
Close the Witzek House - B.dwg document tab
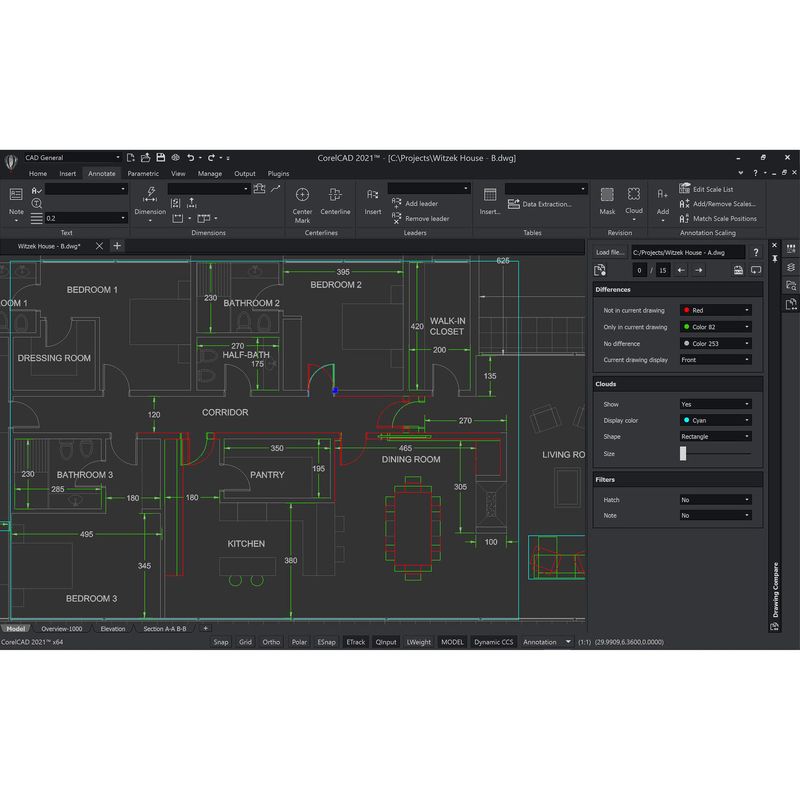click(x=99, y=246)
